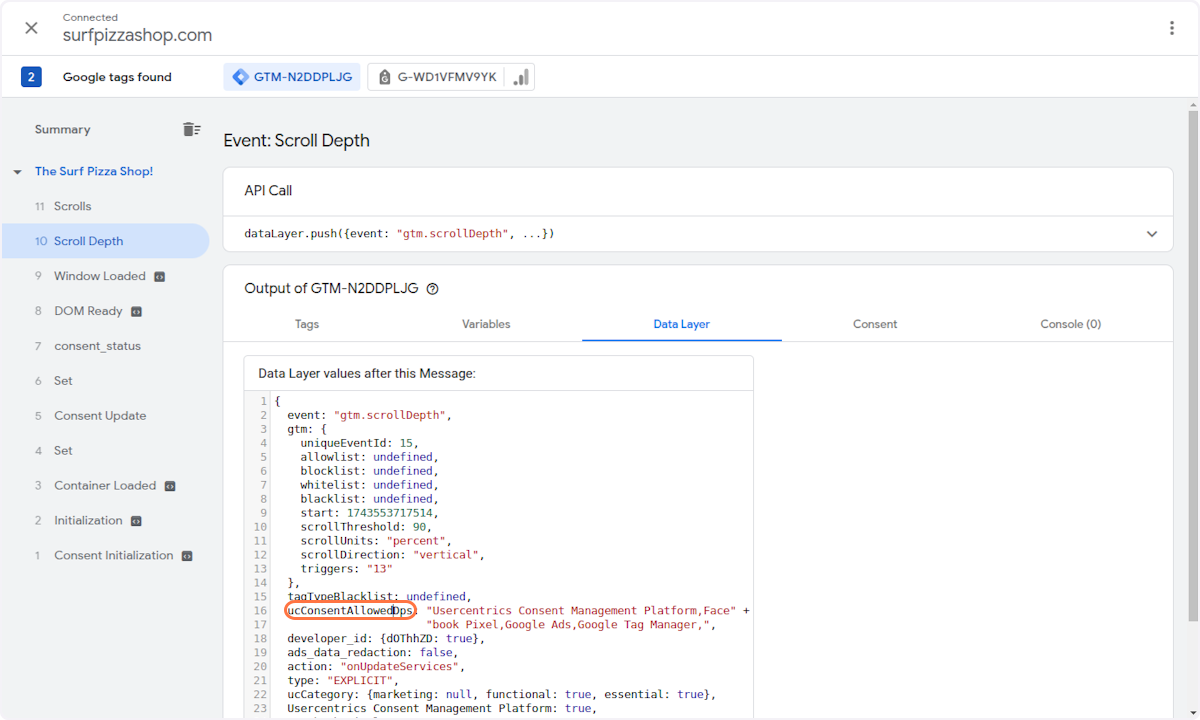This screenshot has height=720, width=1200.
Task: Click the code icon beside Container Loaded
Action: (x=170, y=486)
